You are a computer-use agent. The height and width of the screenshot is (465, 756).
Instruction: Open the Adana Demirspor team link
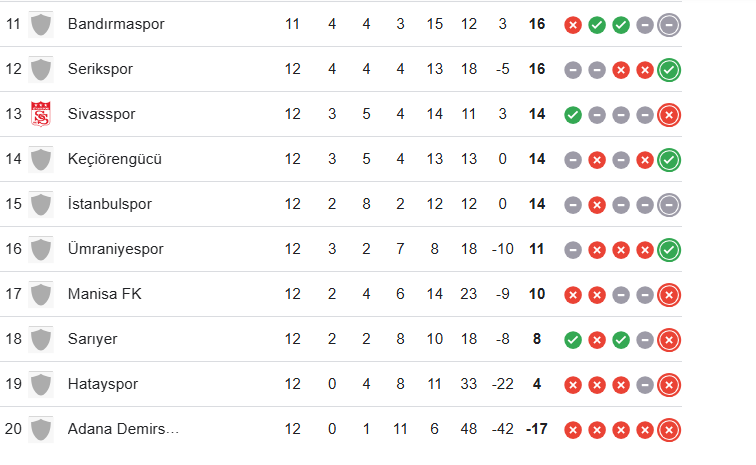123,429
